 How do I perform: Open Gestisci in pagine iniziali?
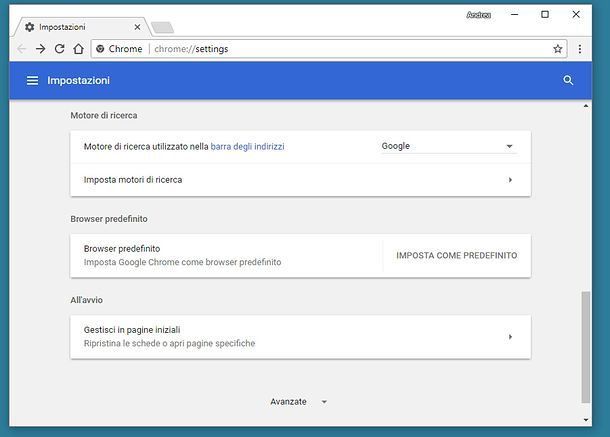(x=300, y=337)
